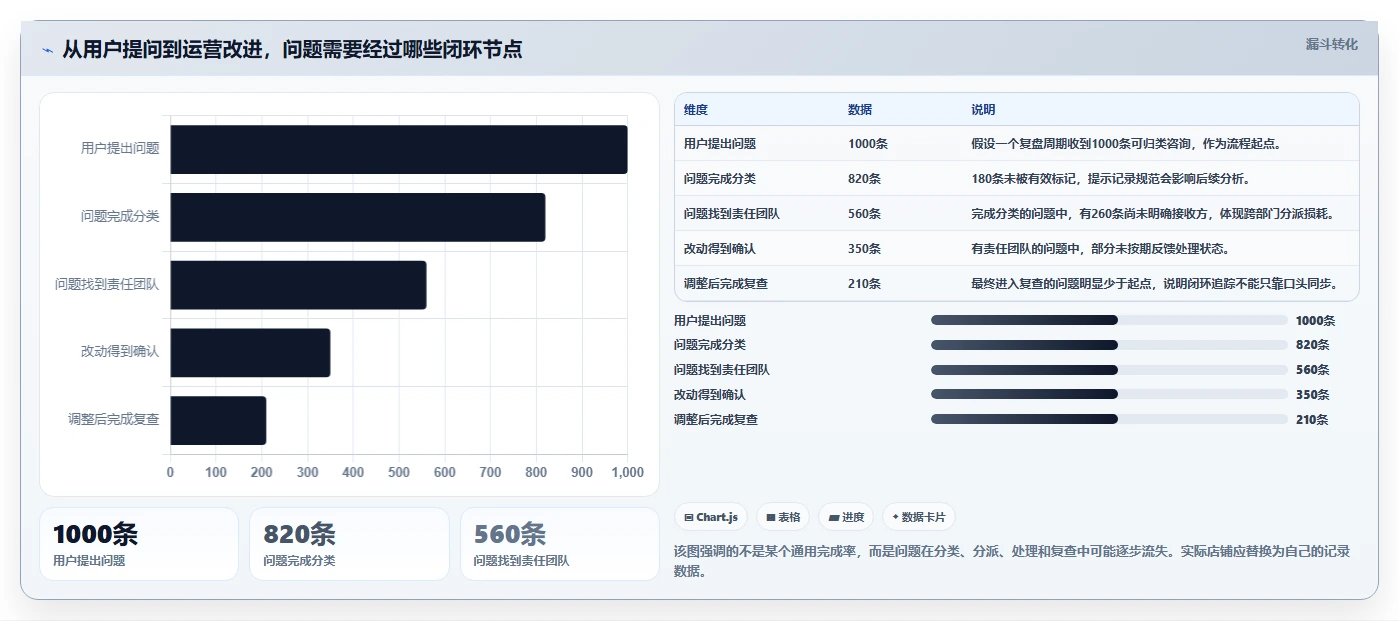This screenshot has width=1399, height=621.
Task: Open the 820条 问题完成分类 data card
Action: [349, 544]
